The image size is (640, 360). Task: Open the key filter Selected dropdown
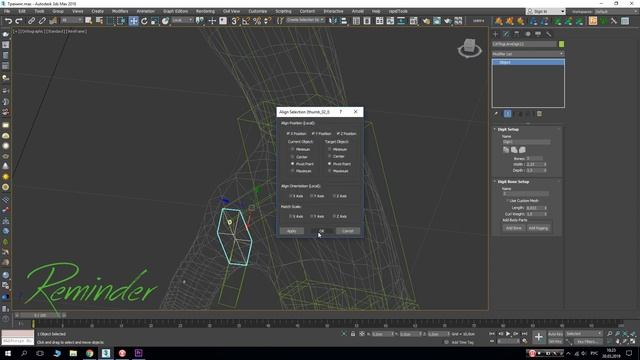click(x=584, y=334)
